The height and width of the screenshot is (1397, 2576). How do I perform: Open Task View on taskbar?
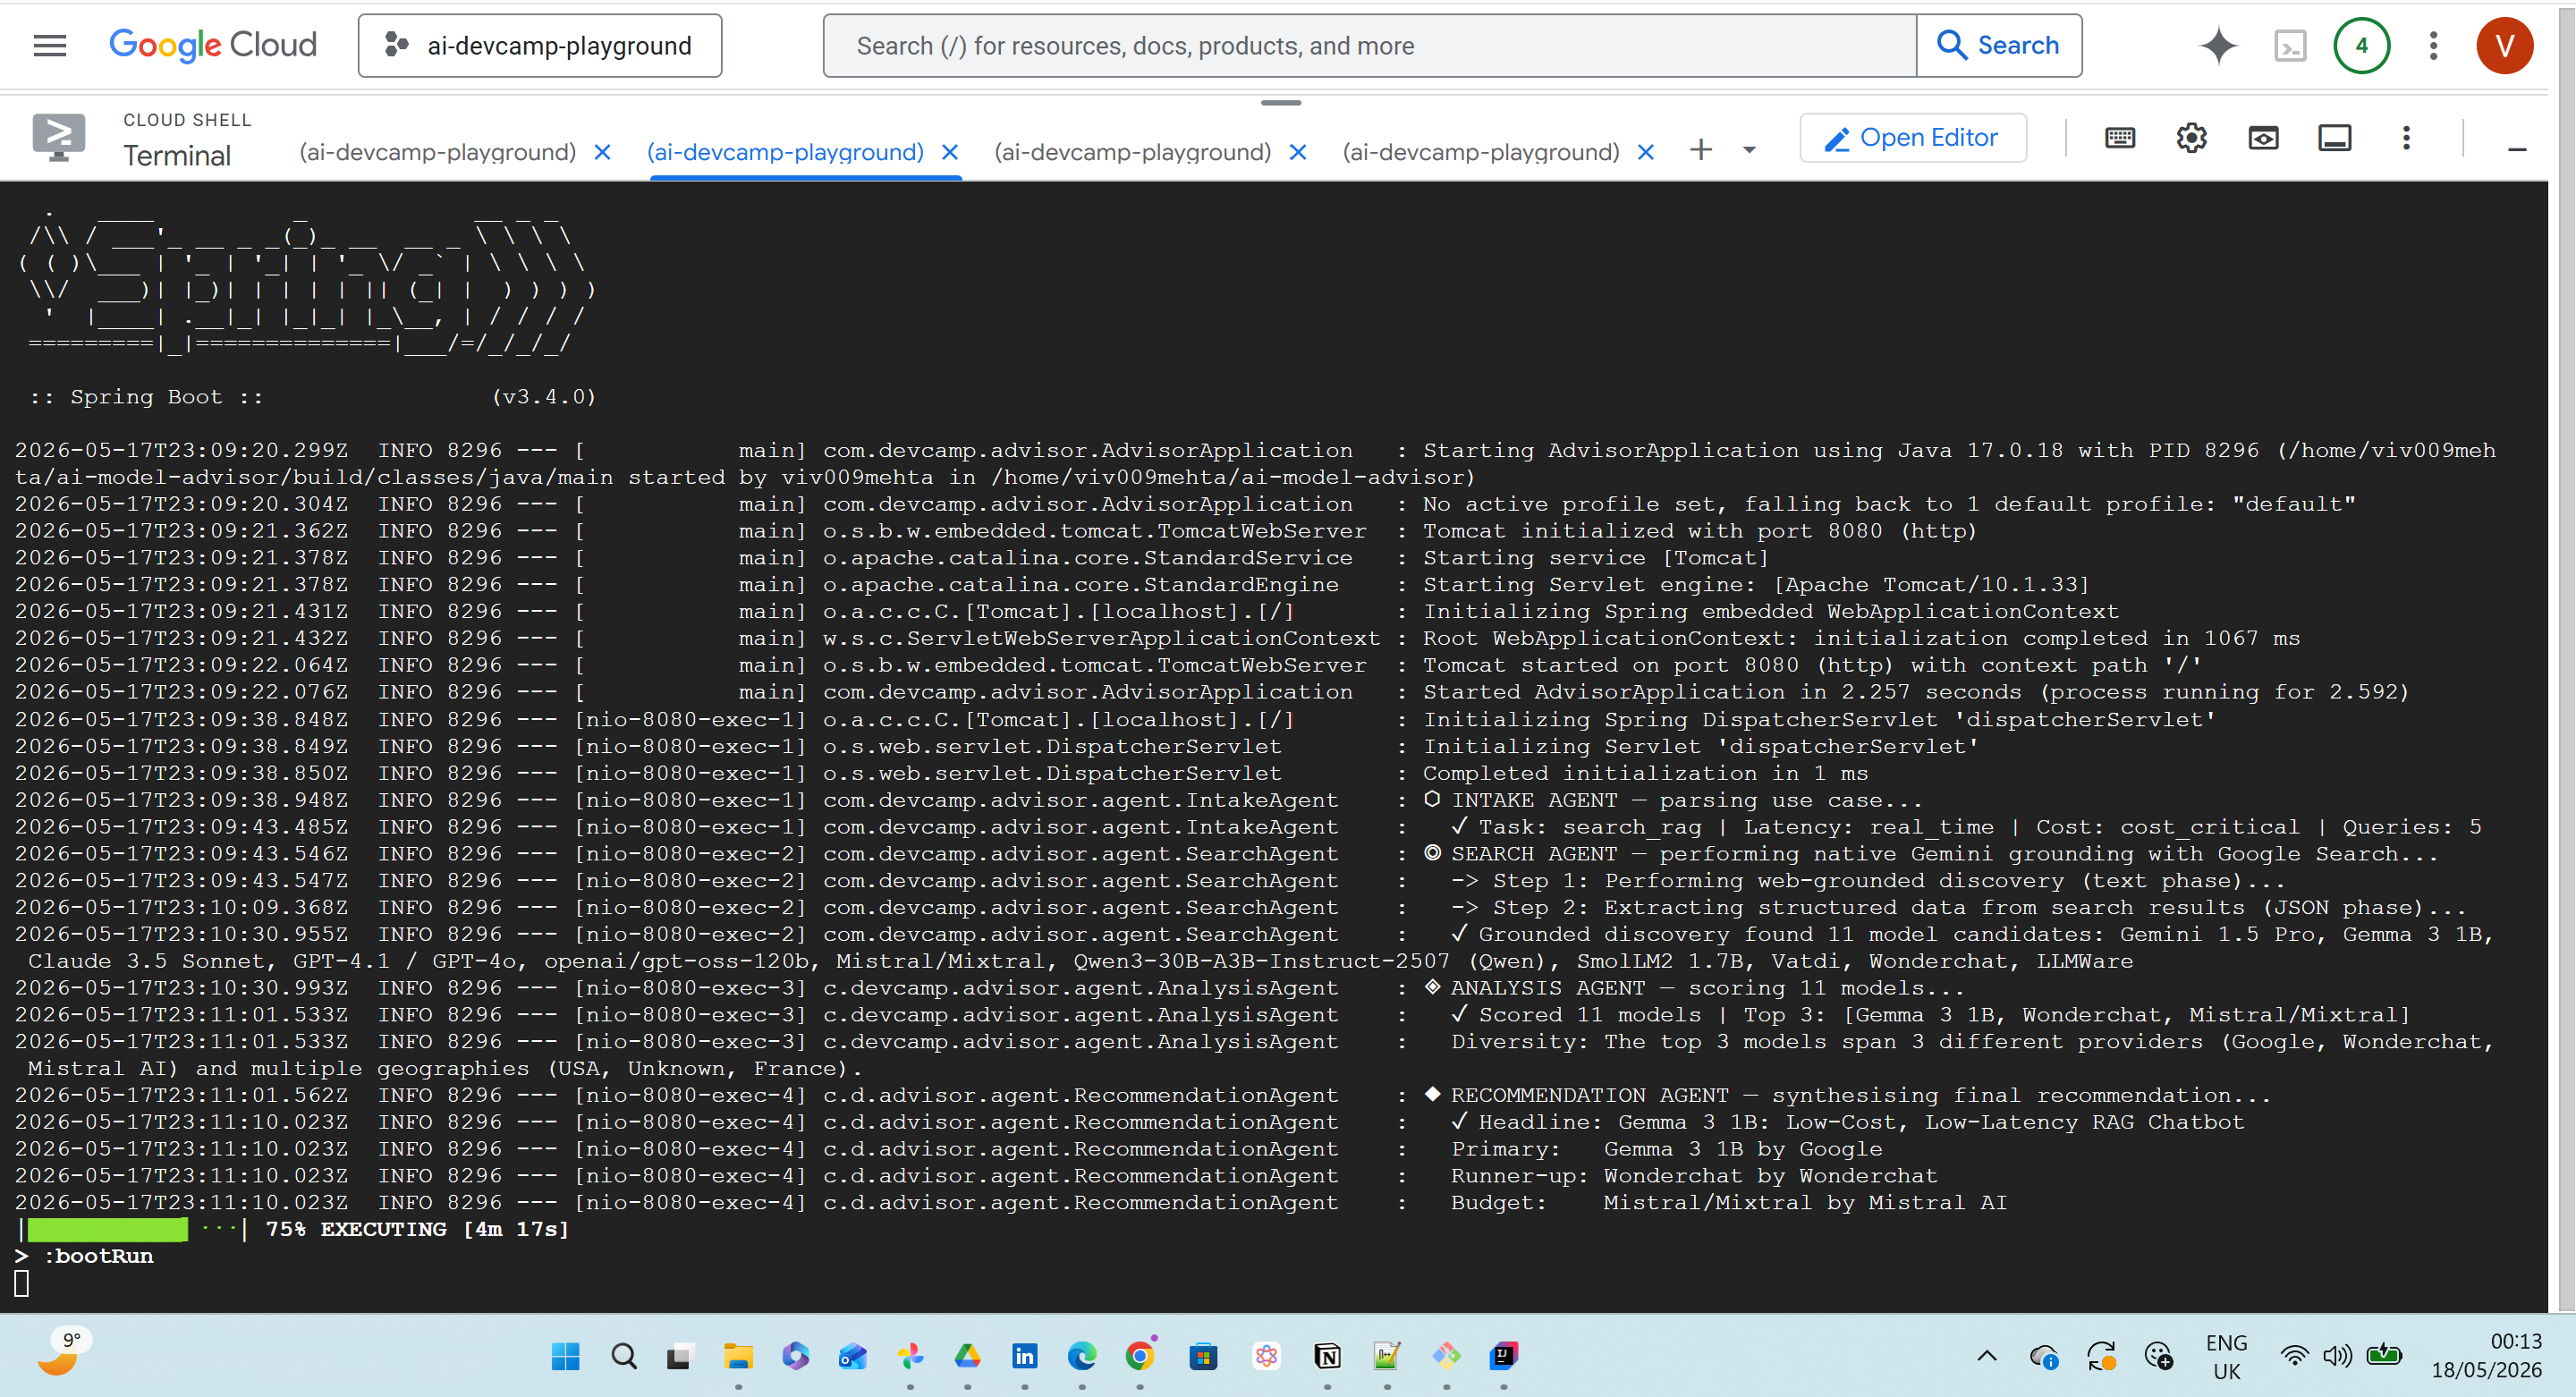coord(680,1356)
